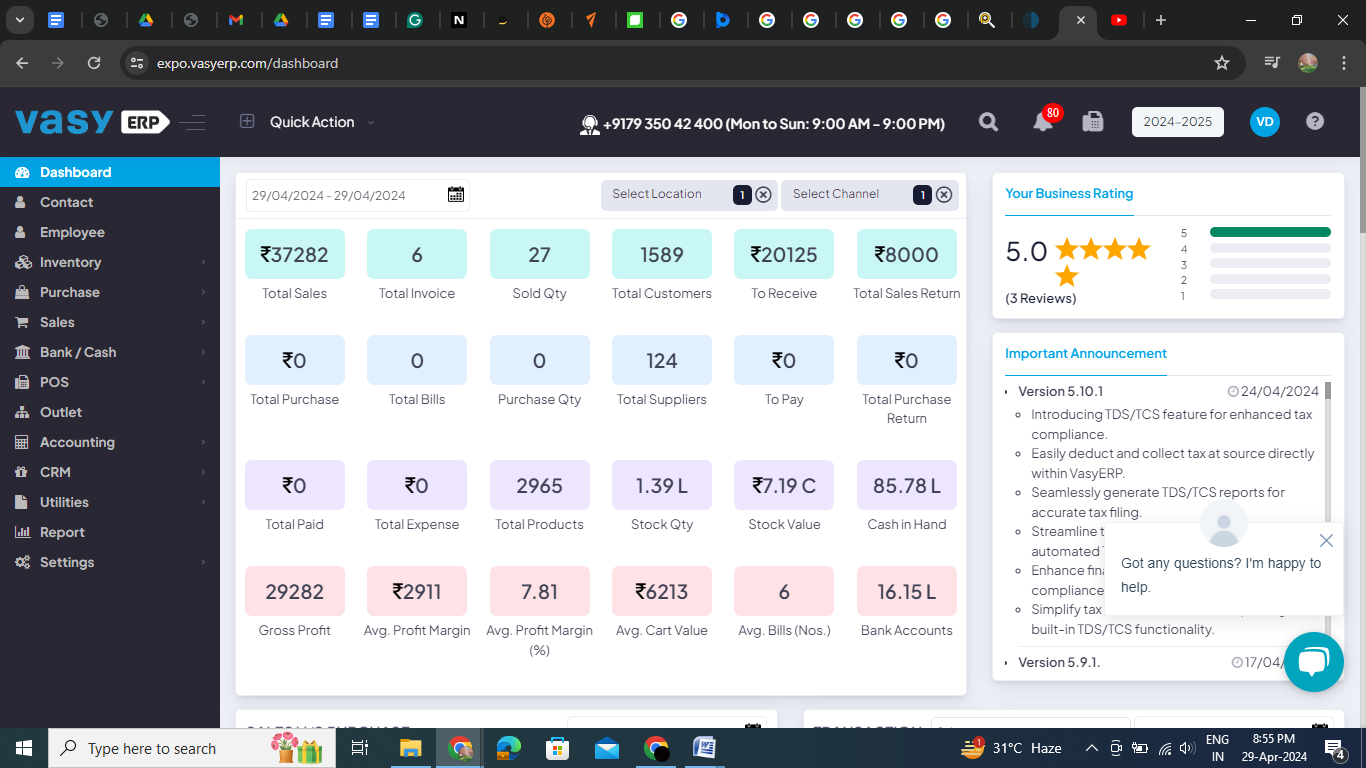Viewport: 1366px width, 768px height.
Task: Open Outlet page from sidebar
Action: 110,412
